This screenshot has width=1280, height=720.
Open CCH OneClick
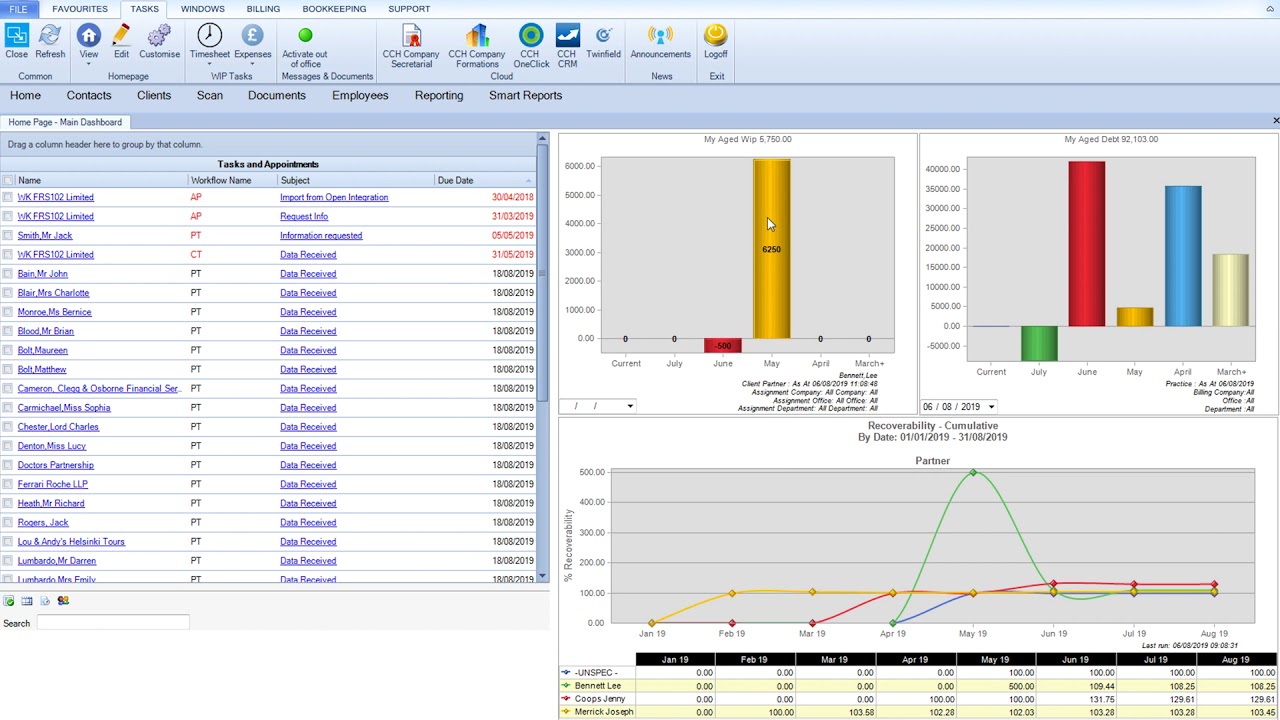[x=531, y=36]
